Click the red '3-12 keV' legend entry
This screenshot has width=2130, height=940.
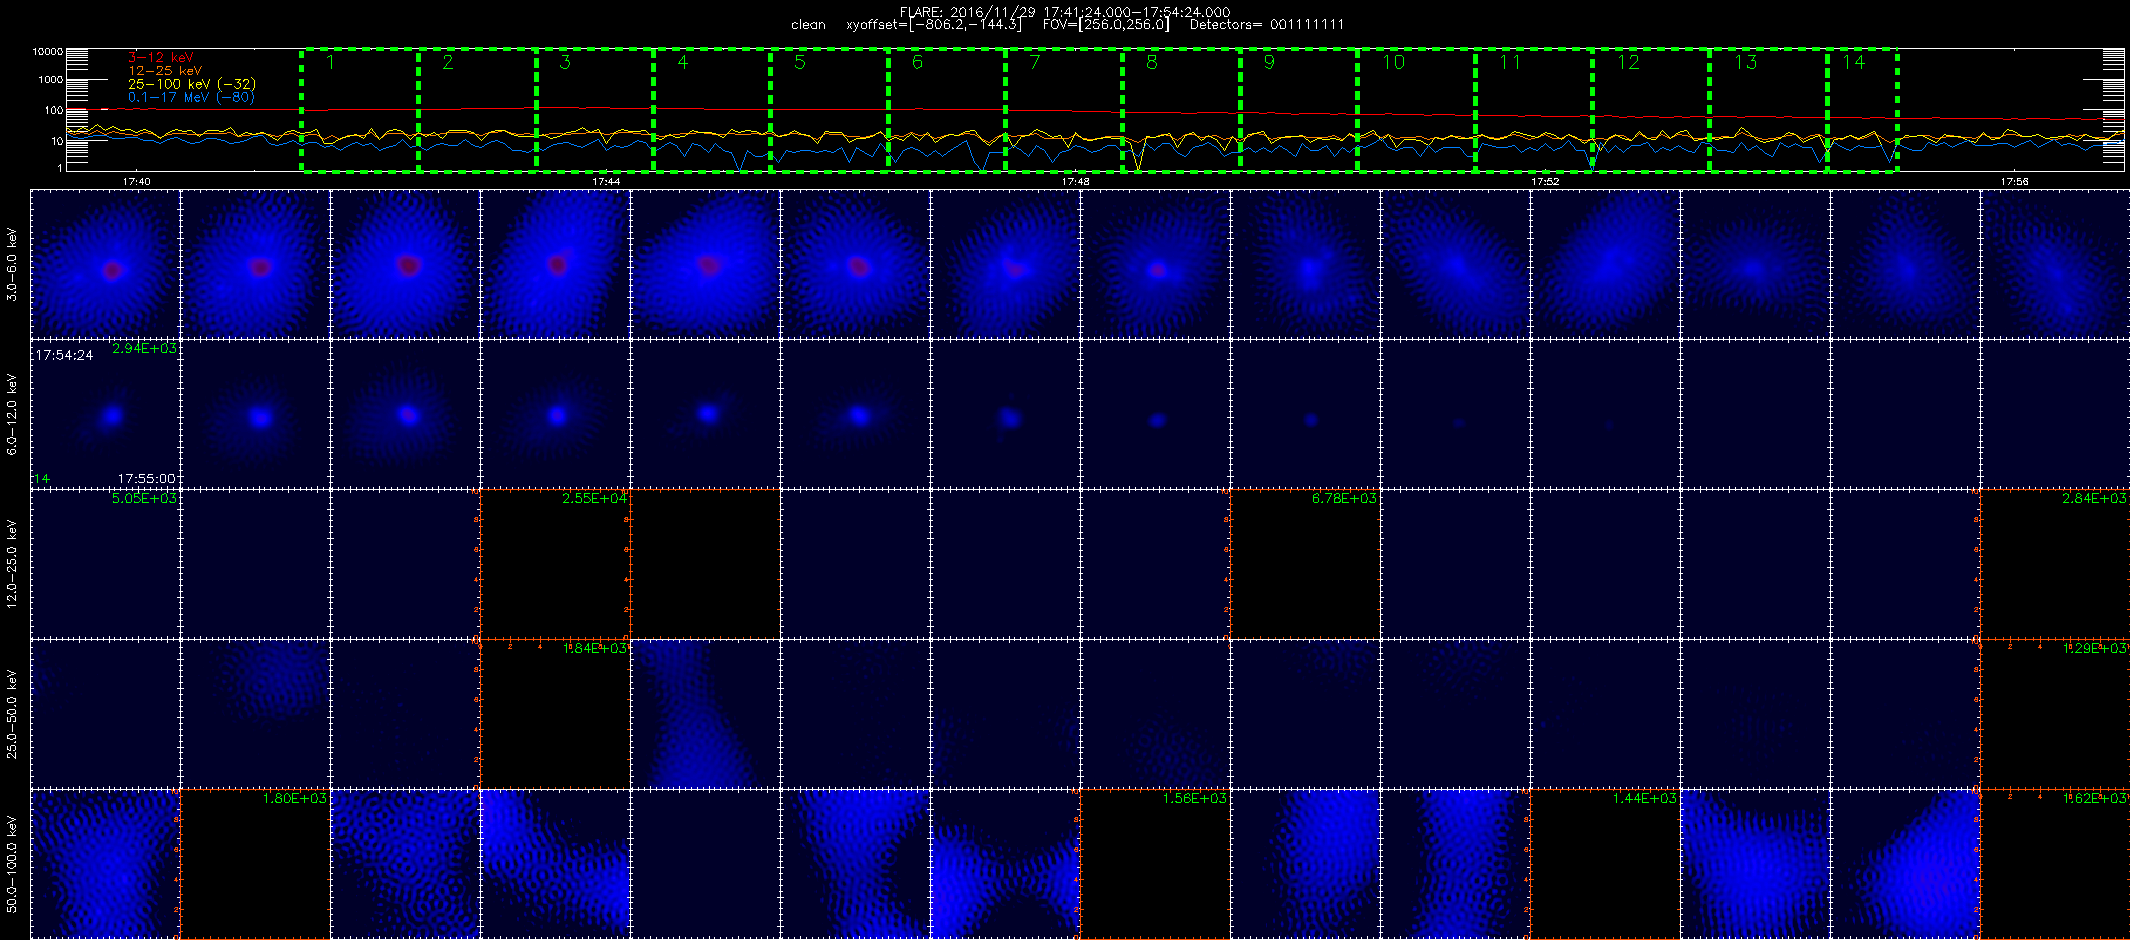coord(161,57)
